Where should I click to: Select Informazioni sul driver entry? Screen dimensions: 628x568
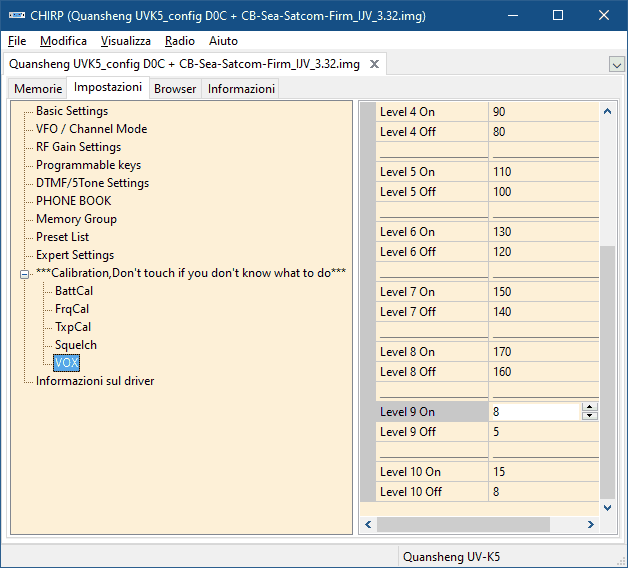[x=95, y=381]
